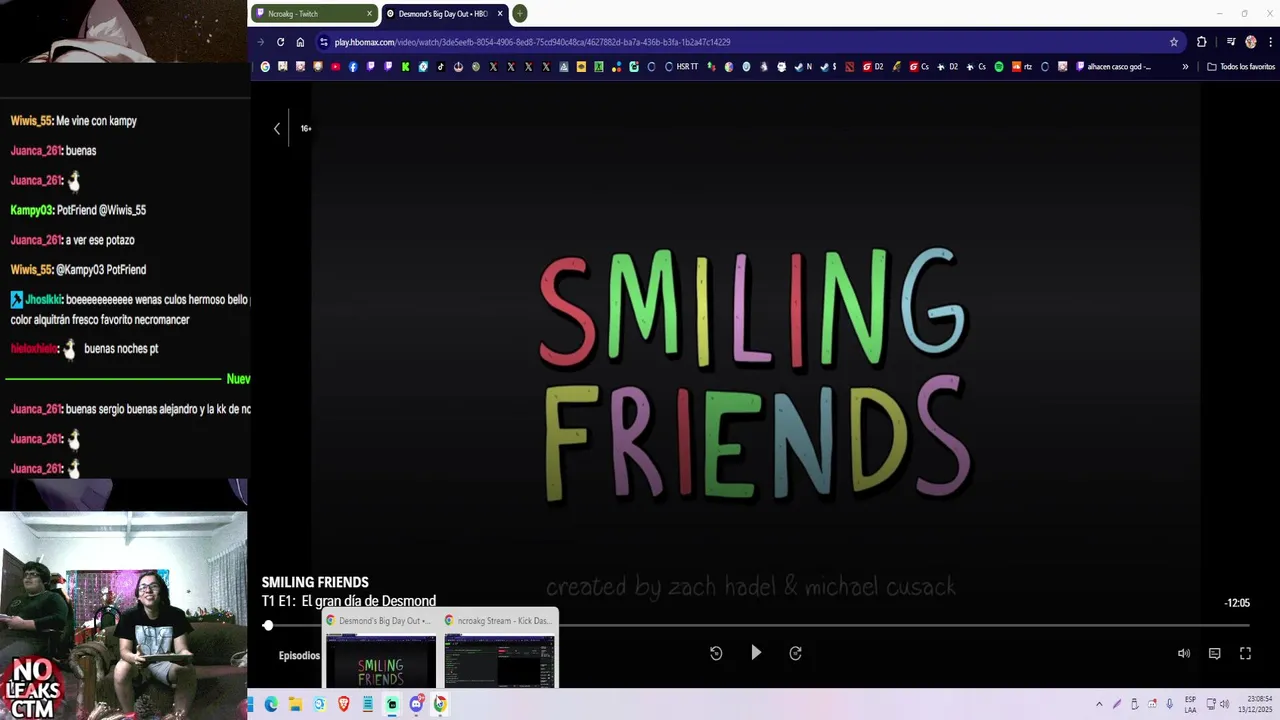Open the Google bookmark icon
The width and height of the screenshot is (1280, 720).
pos(265,67)
